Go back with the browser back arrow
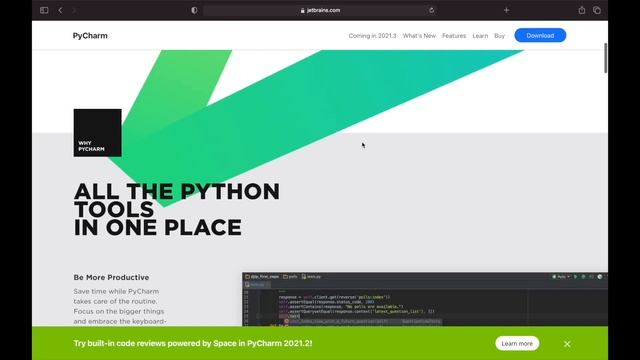 [60, 10]
